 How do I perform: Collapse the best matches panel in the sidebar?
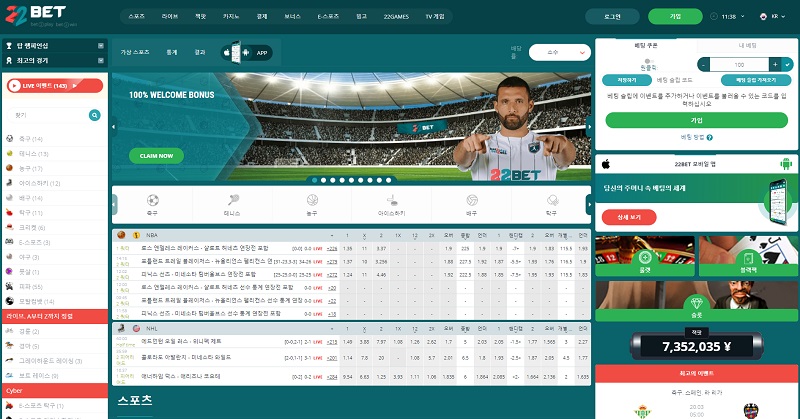[x=101, y=60]
